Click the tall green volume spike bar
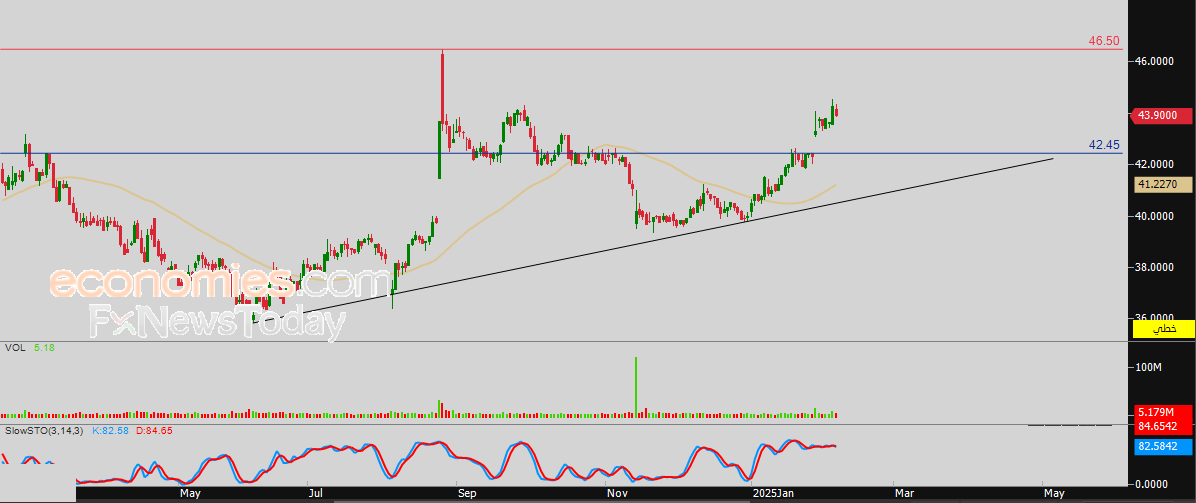Image resolution: width=1196 pixels, height=503 pixels. pyautogui.click(x=635, y=386)
